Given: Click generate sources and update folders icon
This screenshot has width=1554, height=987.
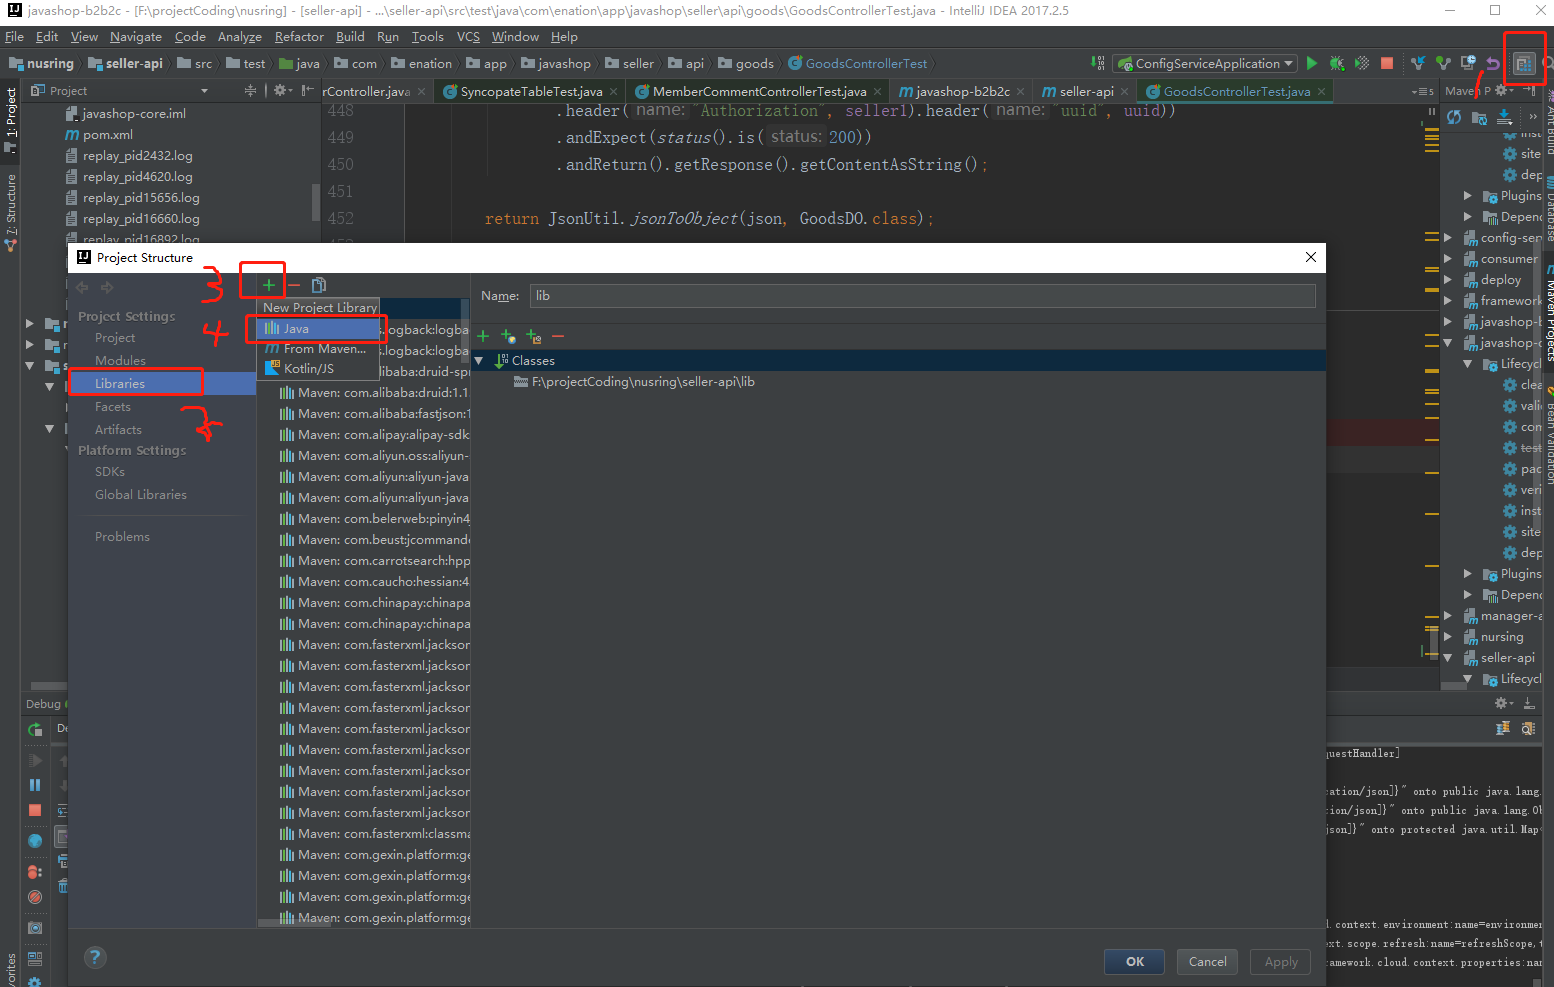Looking at the screenshot, I should [1479, 117].
